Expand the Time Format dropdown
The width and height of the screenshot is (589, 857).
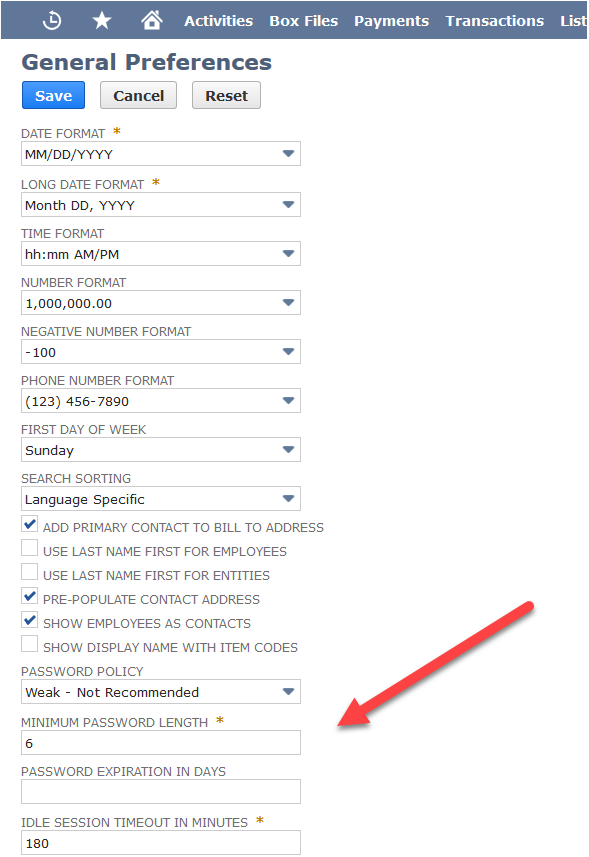pos(161,254)
